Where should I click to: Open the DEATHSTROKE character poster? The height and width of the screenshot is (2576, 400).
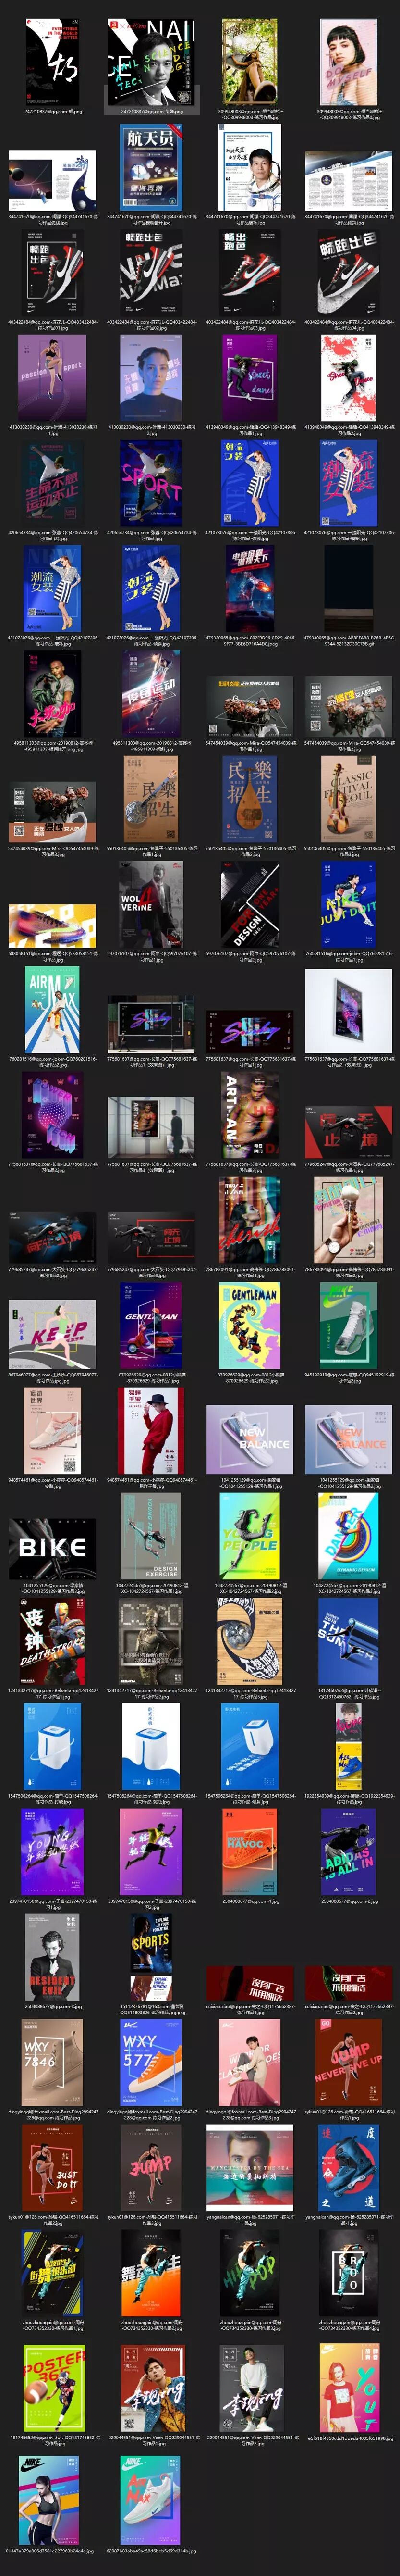52,1641
